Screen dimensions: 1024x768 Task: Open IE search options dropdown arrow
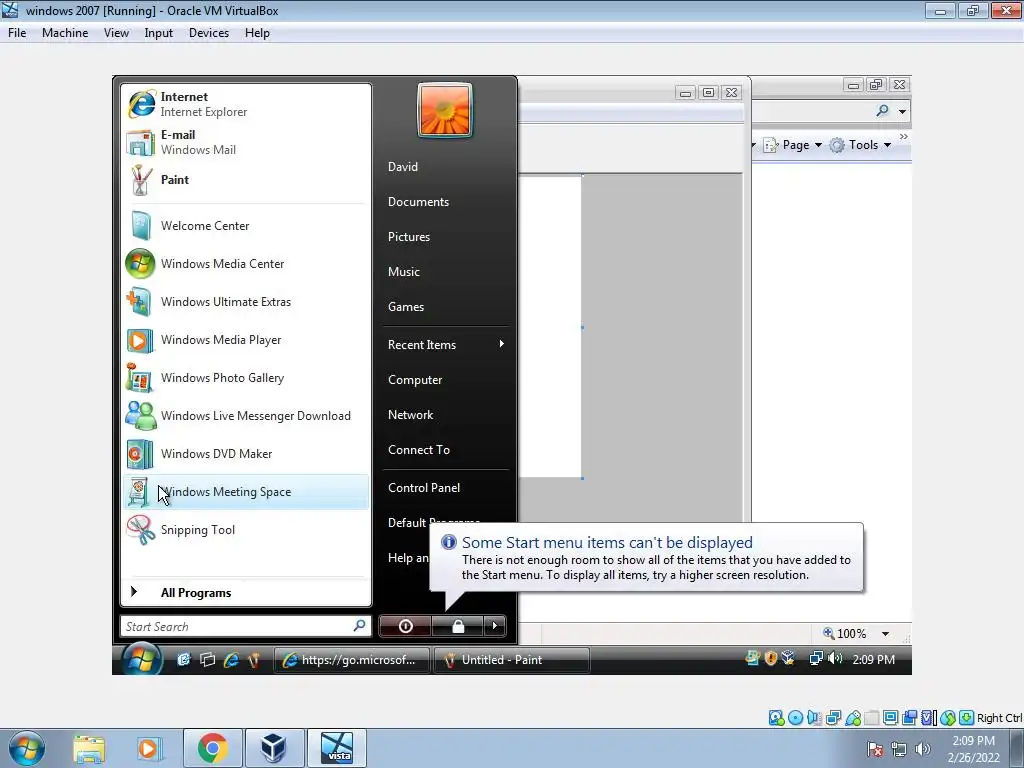[x=902, y=111]
